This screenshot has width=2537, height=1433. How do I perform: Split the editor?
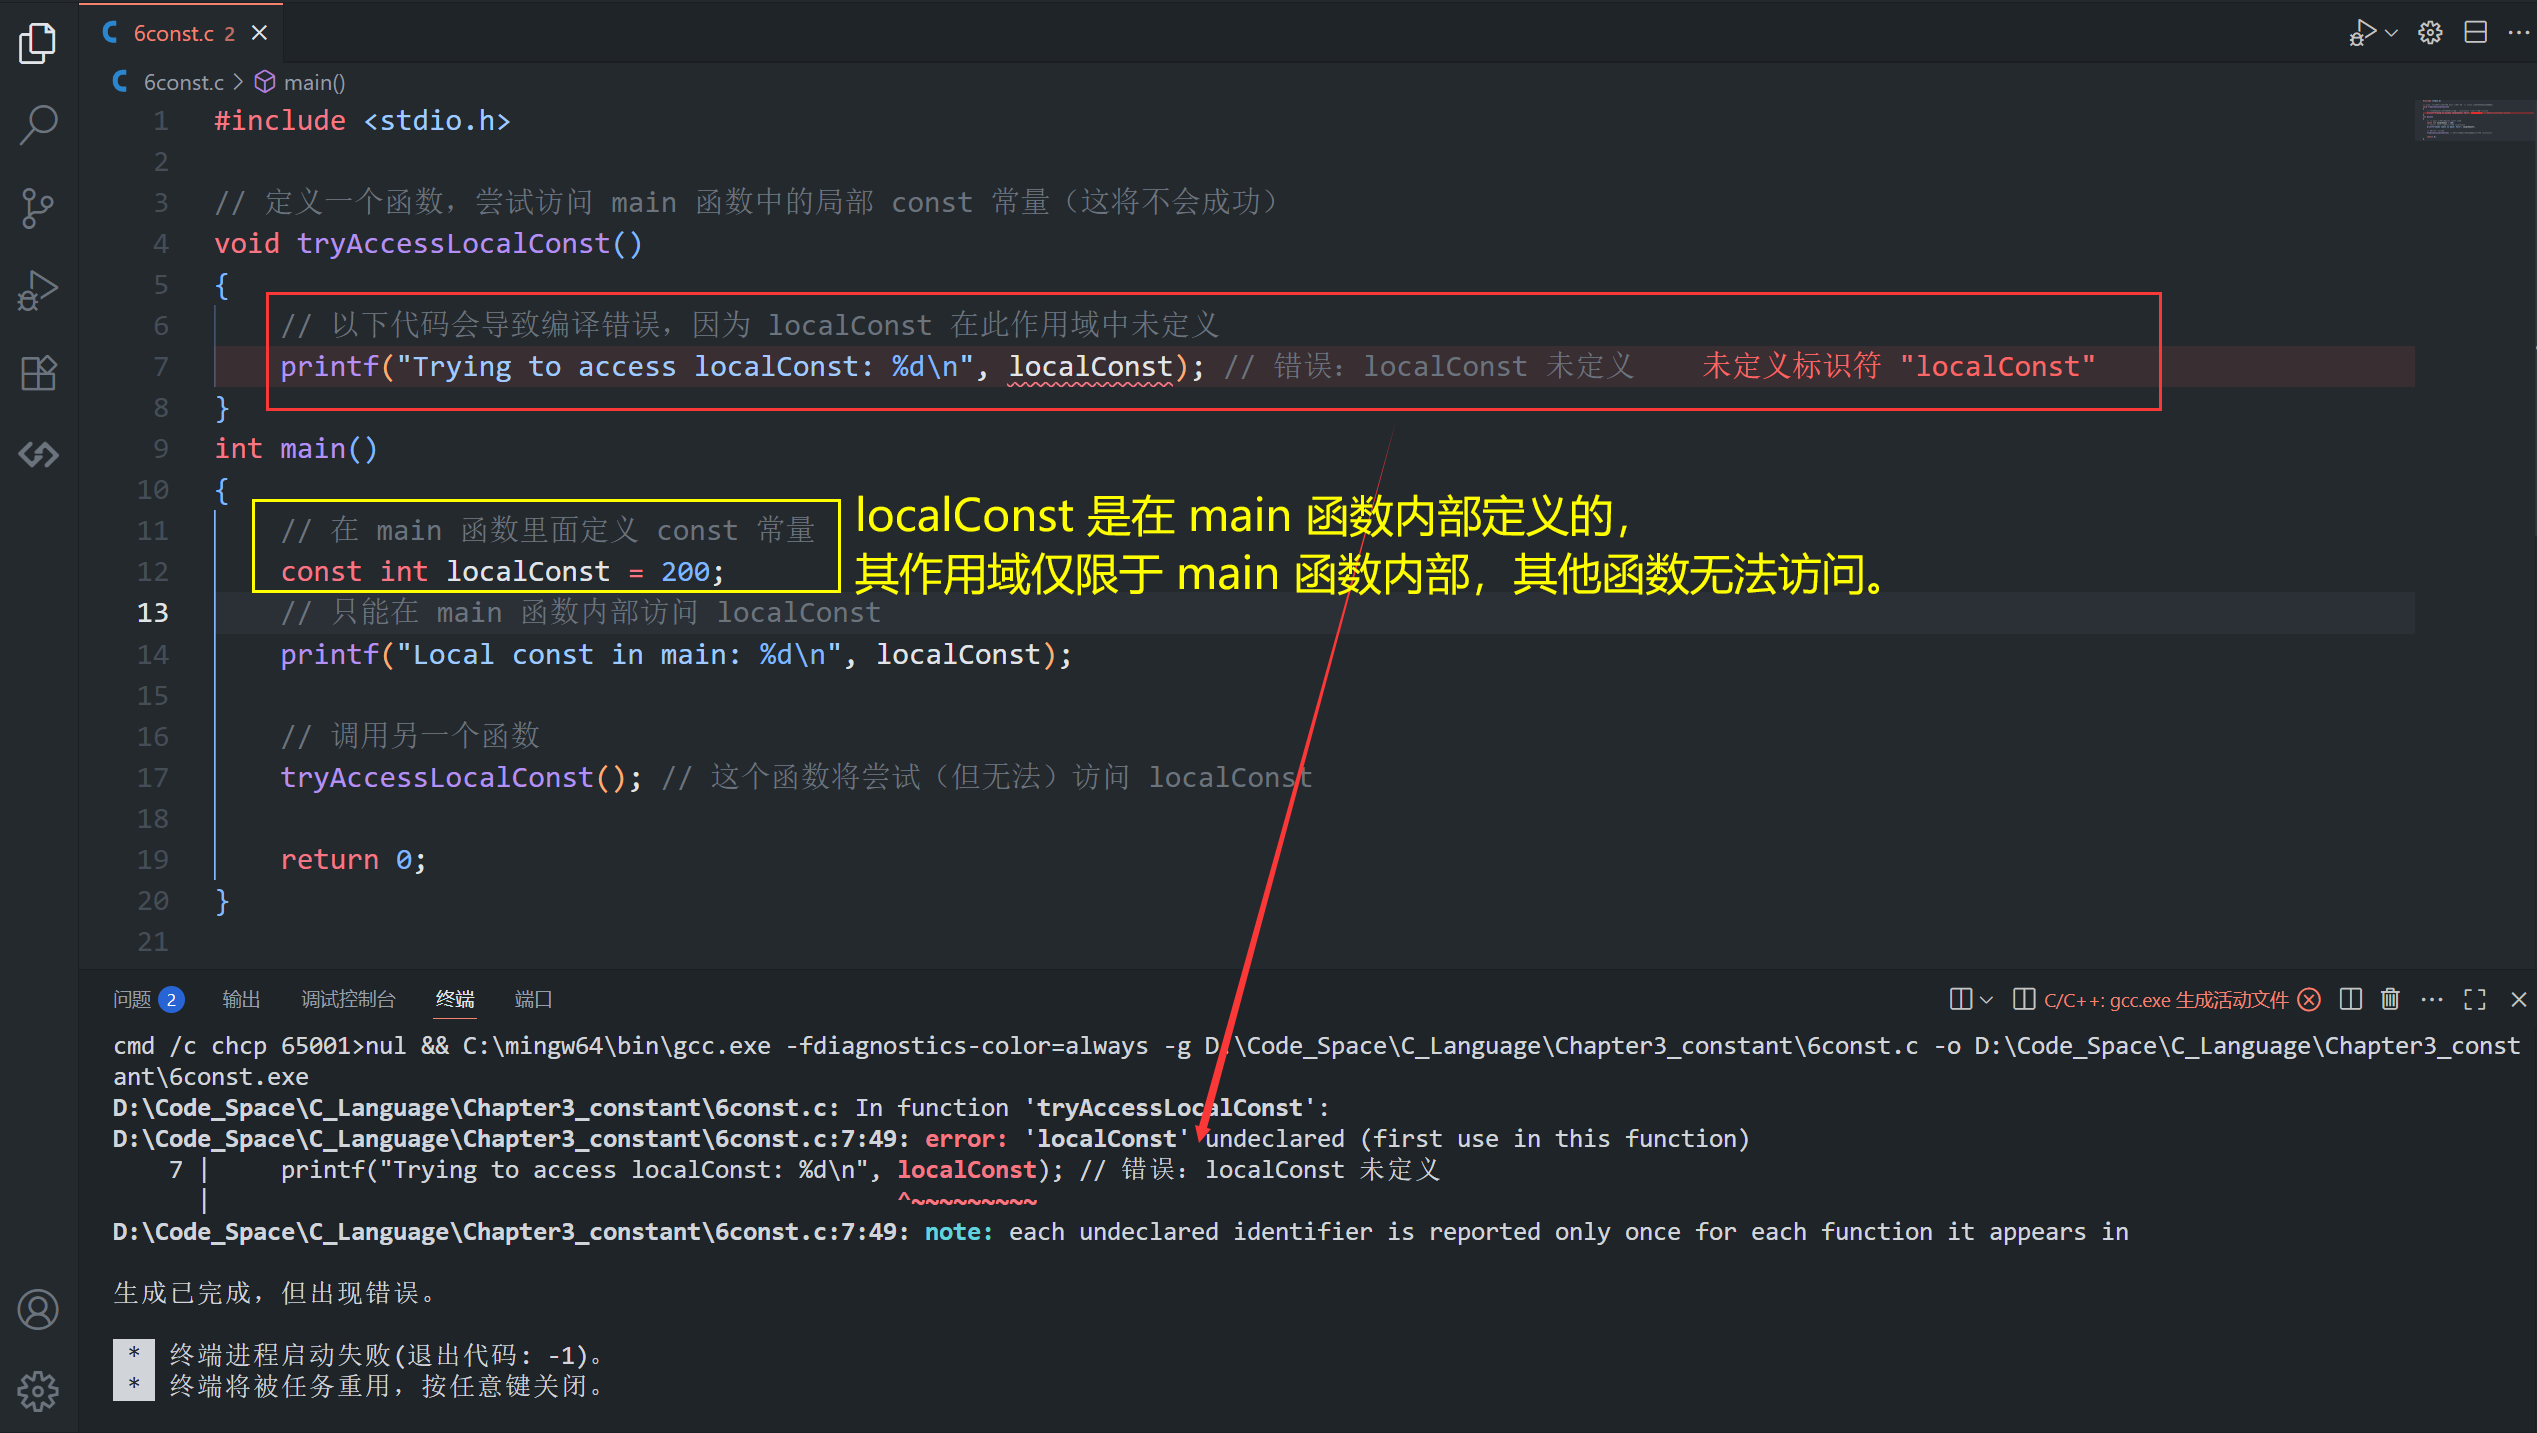(x=2476, y=32)
